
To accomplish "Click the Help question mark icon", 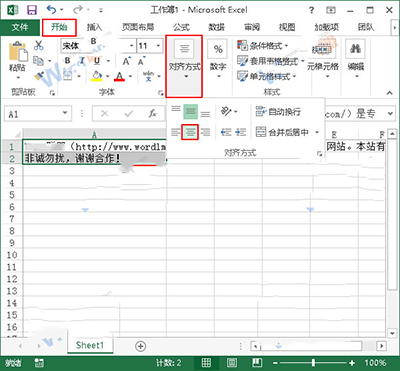I will click(311, 10).
